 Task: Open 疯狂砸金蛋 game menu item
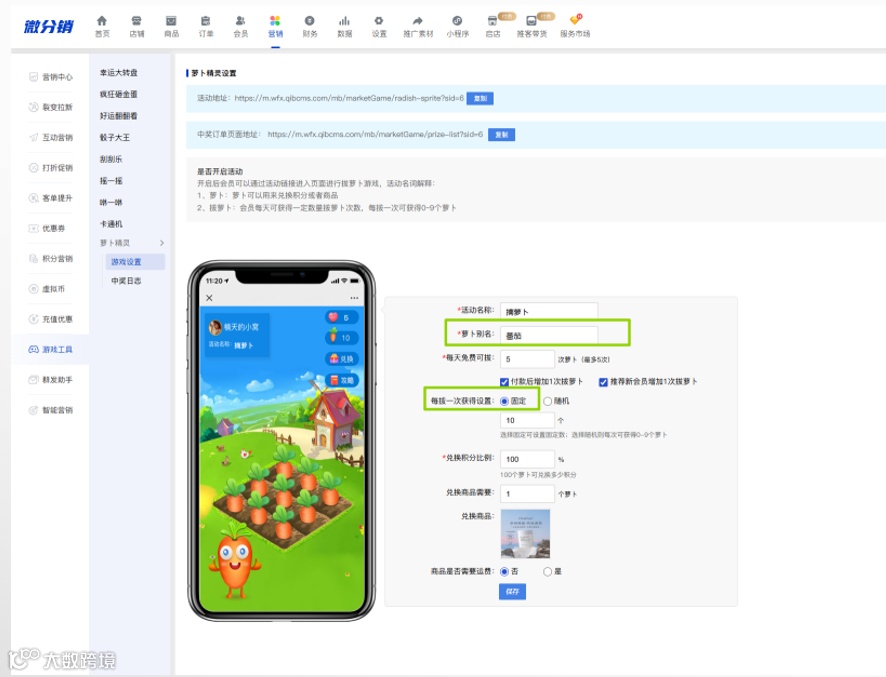click(119, 94)
